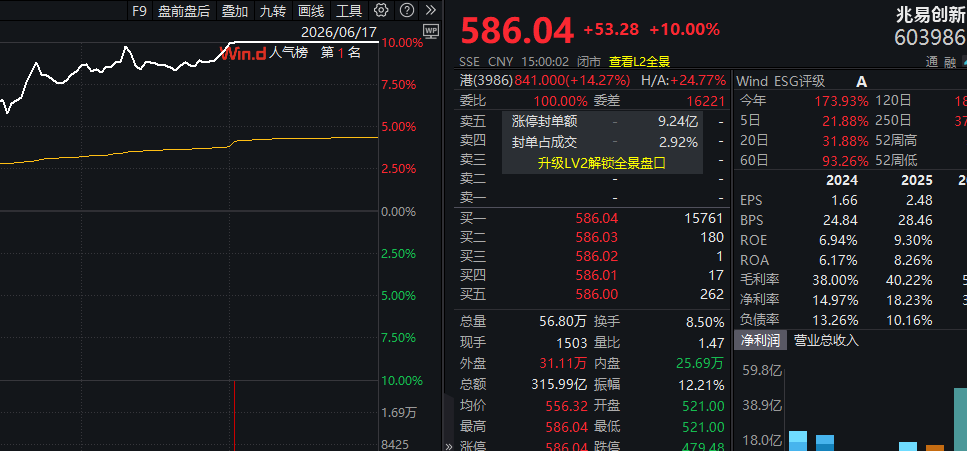Click the stock name 兆易创新

tap(931, 15)
